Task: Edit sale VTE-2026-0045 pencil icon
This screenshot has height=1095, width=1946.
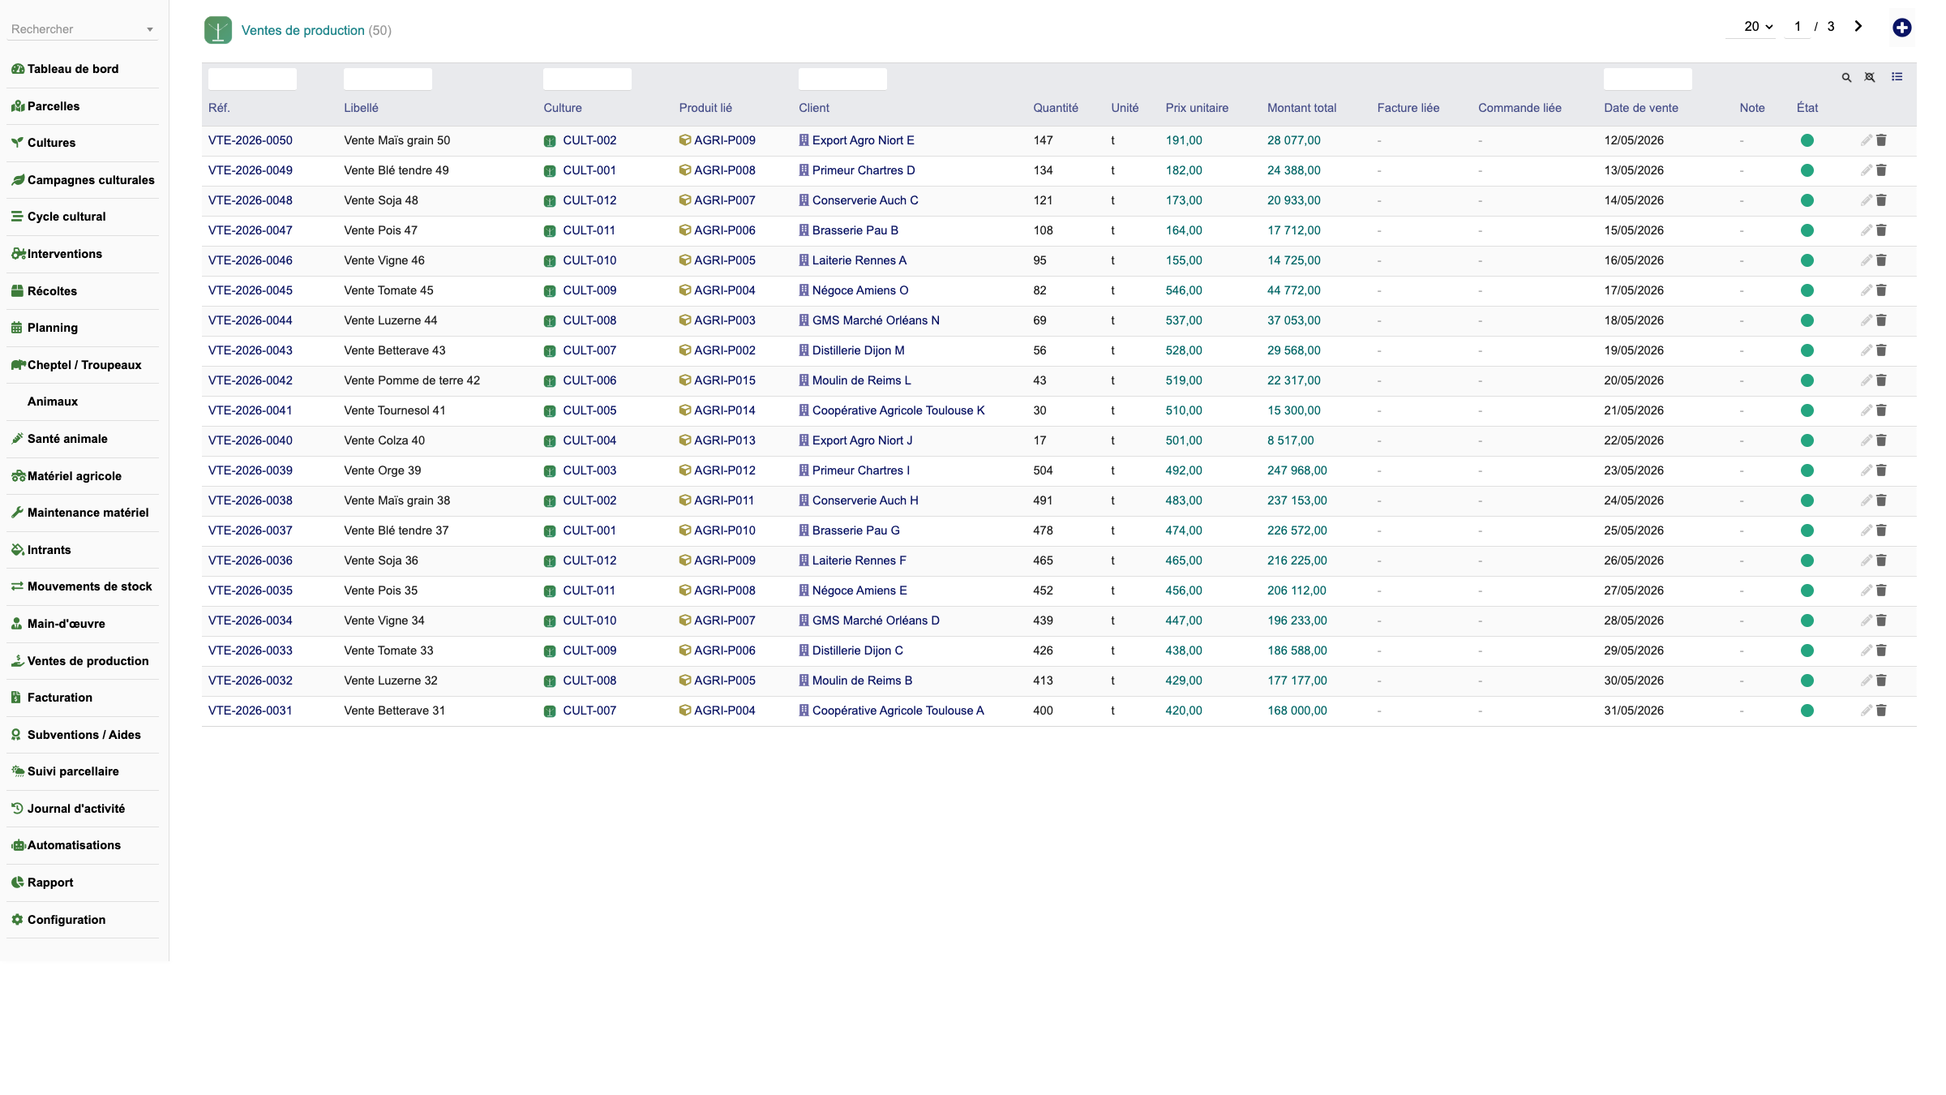Action: [1865, 291]
